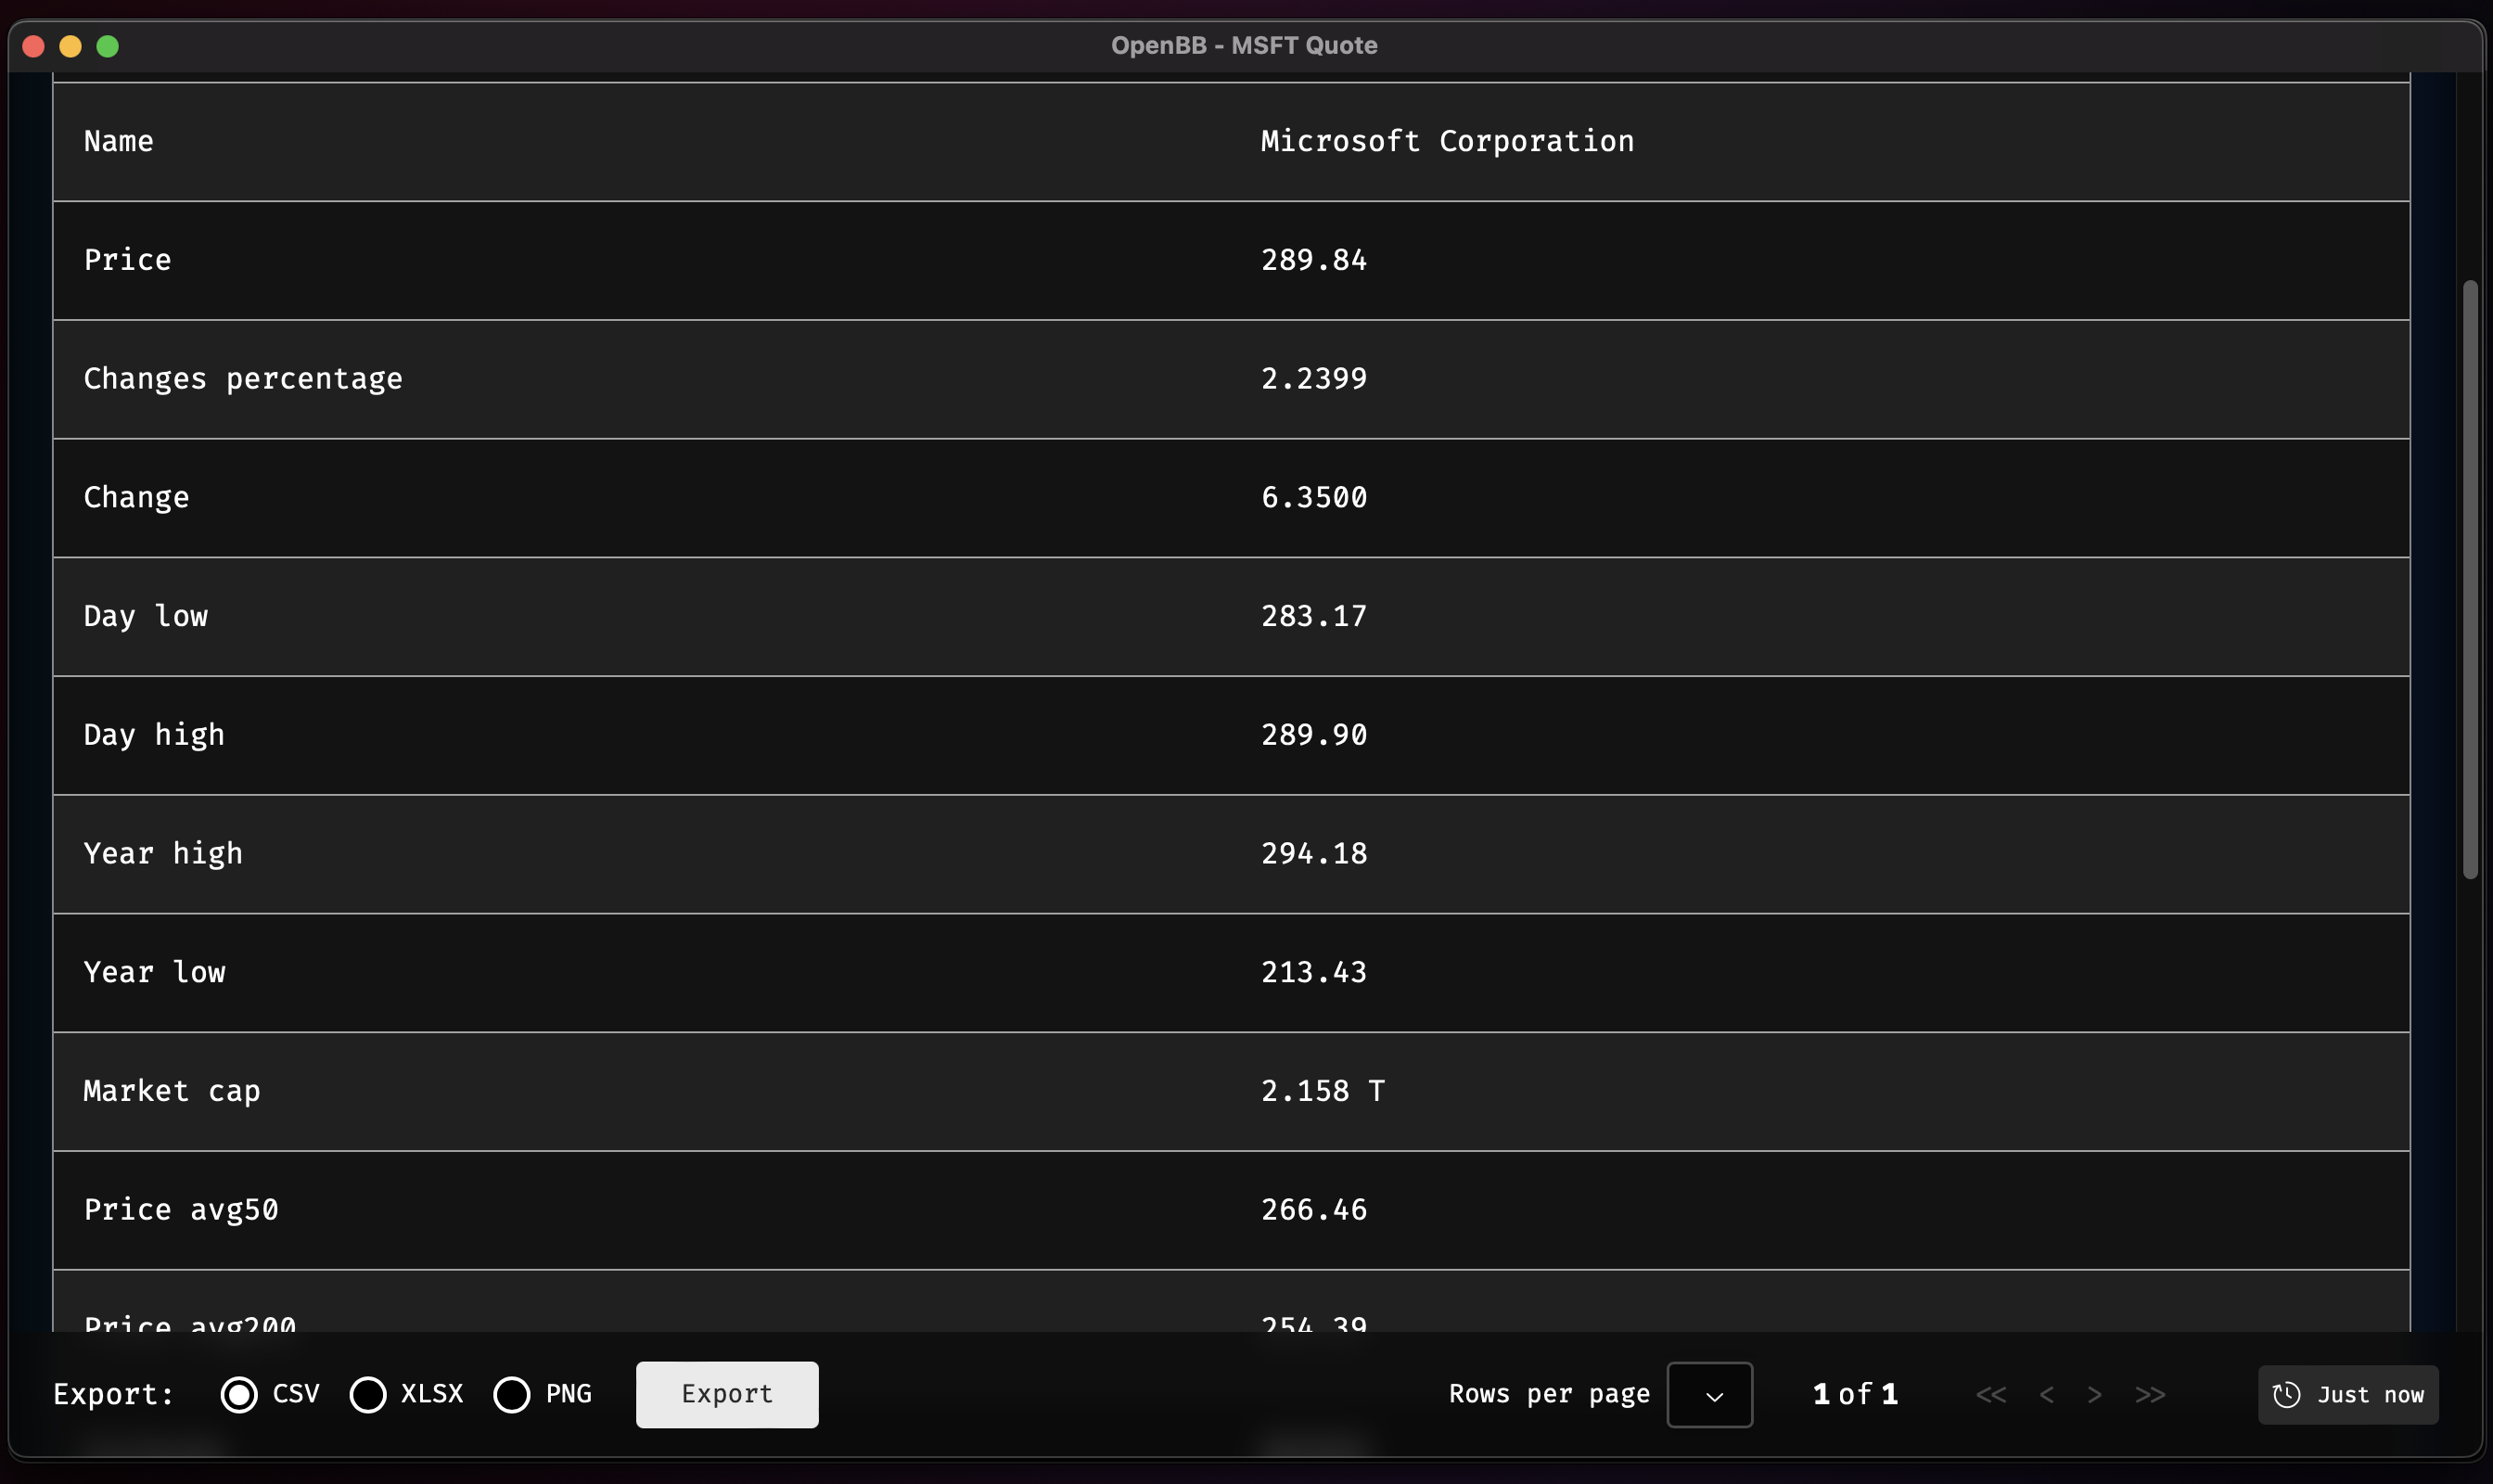Click the 1 of 1 page indicator

coord(1855,1394)
